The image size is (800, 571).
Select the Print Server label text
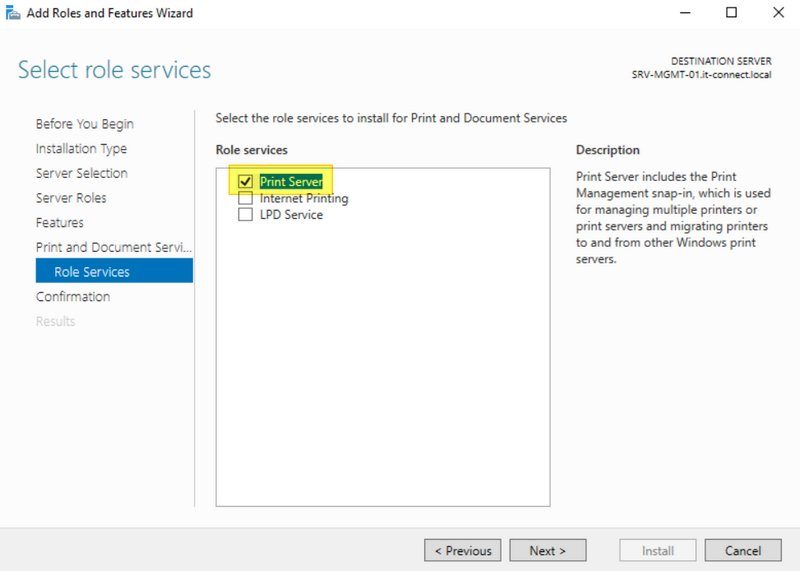(x=291, y=182)
